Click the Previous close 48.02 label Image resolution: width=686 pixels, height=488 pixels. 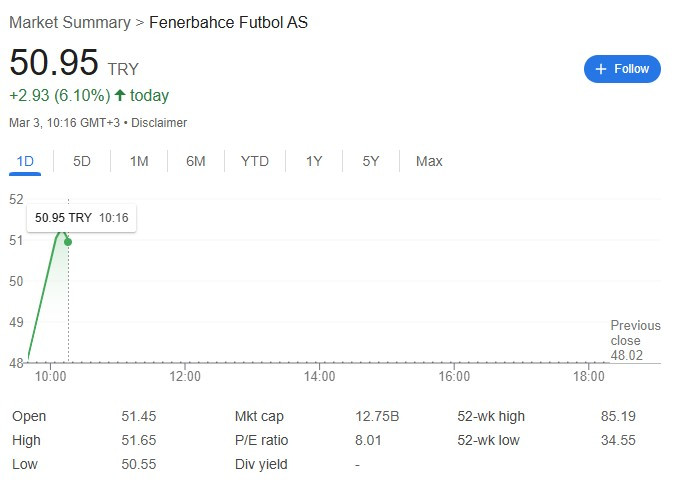click(x=635, y=341)
